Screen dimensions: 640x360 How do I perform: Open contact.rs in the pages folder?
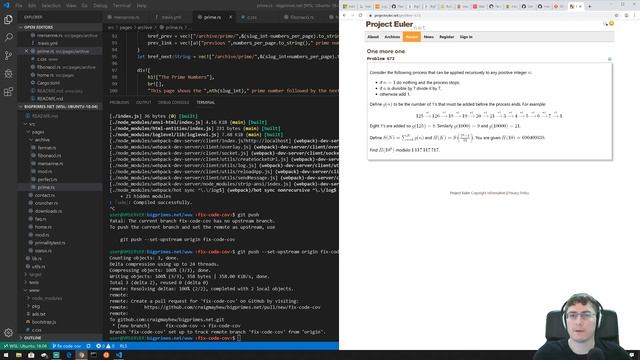pos(45,195)
